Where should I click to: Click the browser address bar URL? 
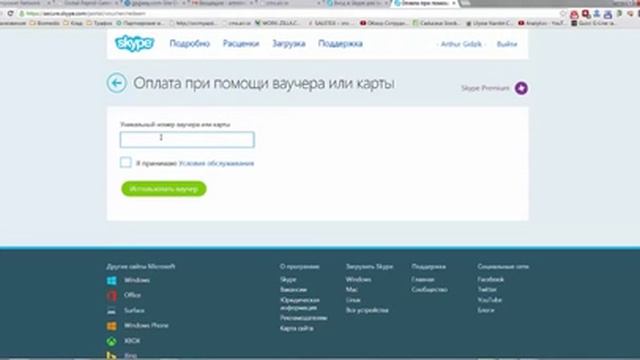[x=86, y=13]
